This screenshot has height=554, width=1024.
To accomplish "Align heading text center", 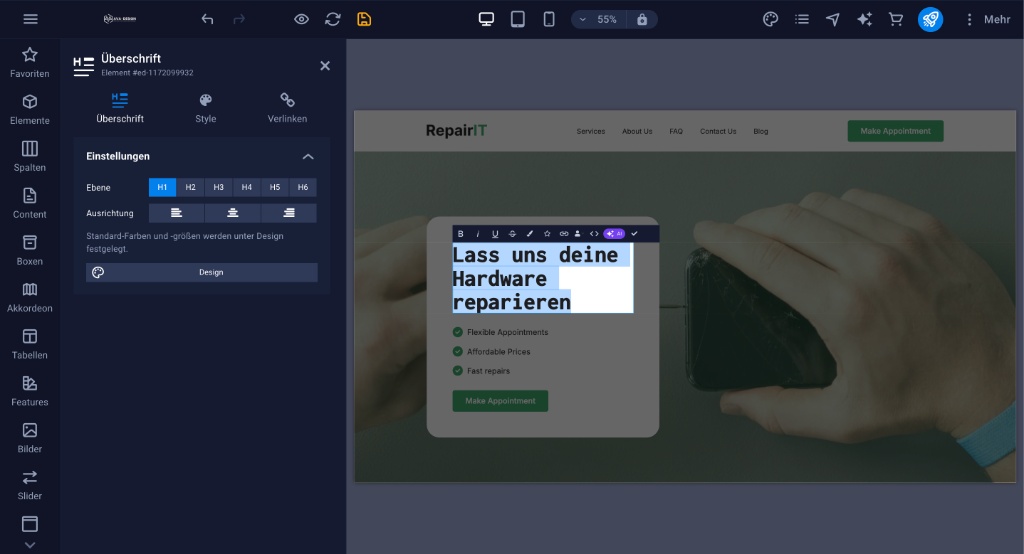I will [232, 213].
